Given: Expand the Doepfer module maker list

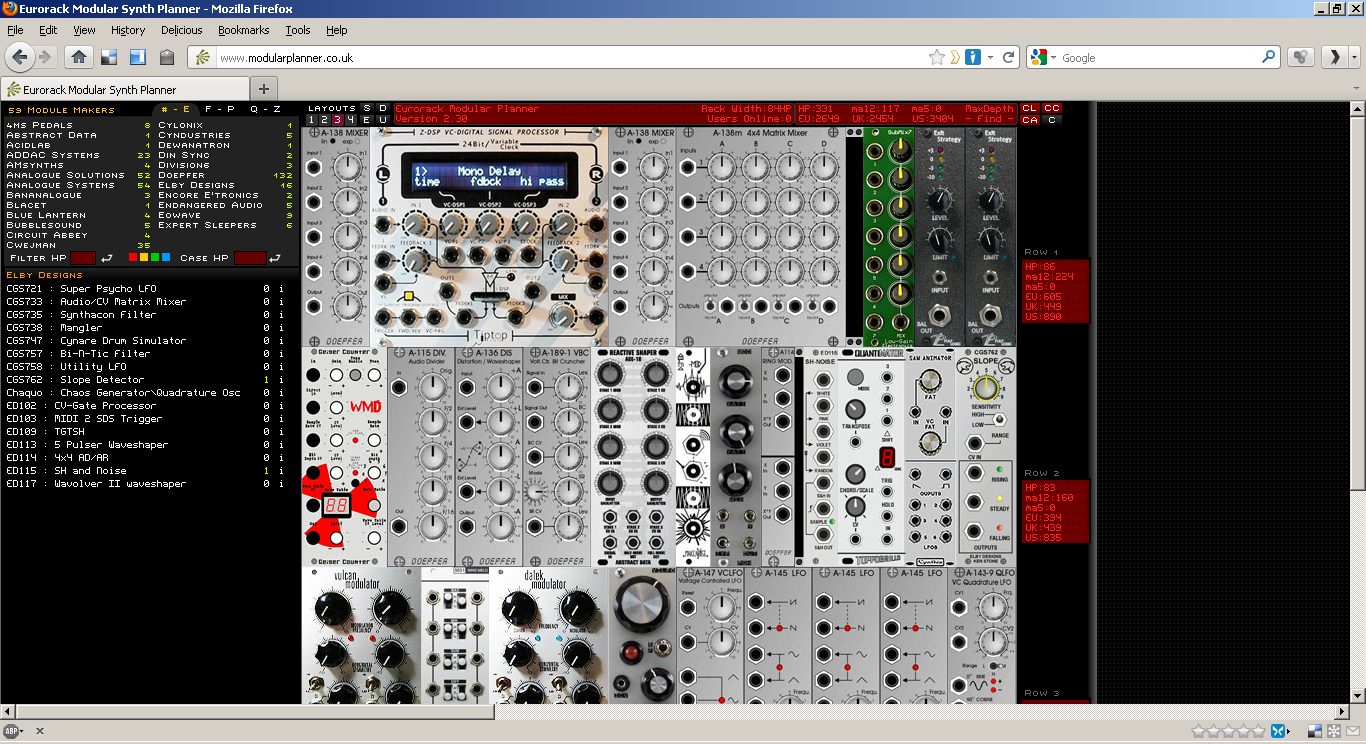Looking at the screenshot, I should 181,175.
